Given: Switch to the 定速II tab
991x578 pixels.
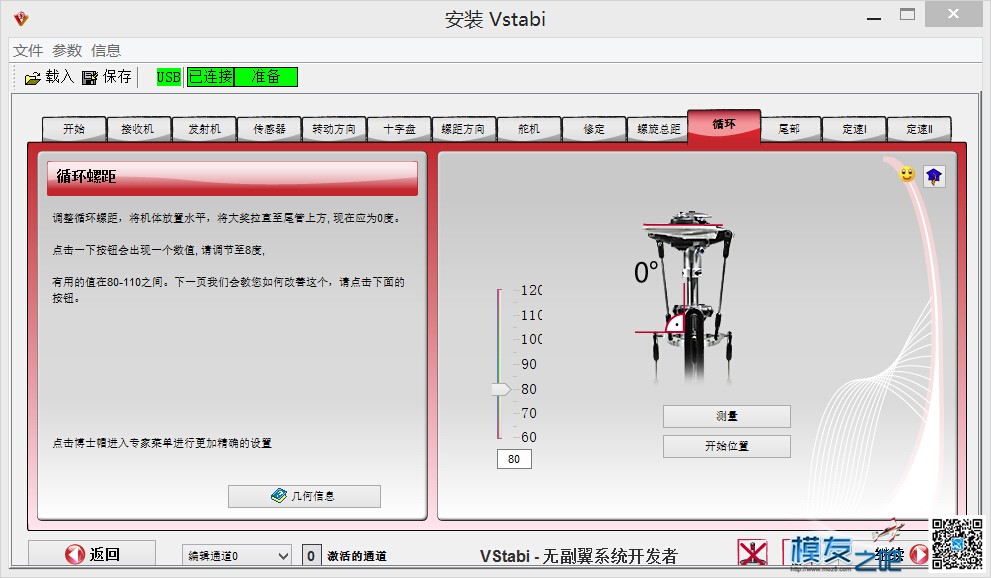Looking at the screenshot, I should pyautogui.click(x=919, y=129).
